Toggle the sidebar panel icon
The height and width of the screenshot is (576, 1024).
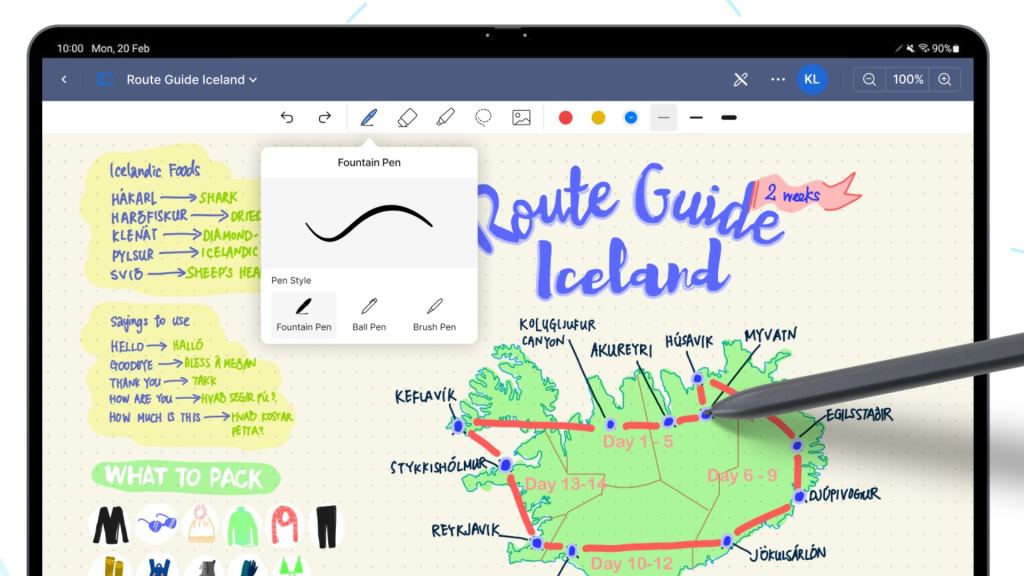(x=105, y=80)
